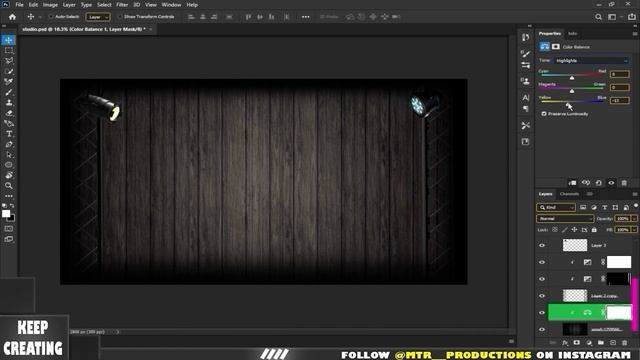Viewport: 640px width, 360px height.
Task: Lock all layer attributes padlock icon
Action: point(594,230)
